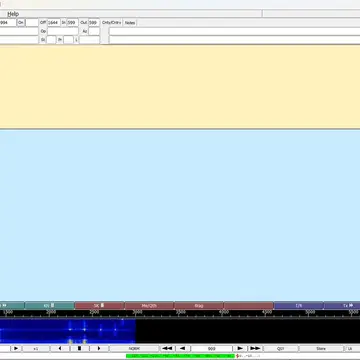Focus the Az azimuth input field
Viewport: 360px width, 360px height.
pyautogui.click(x=94, y=31)
